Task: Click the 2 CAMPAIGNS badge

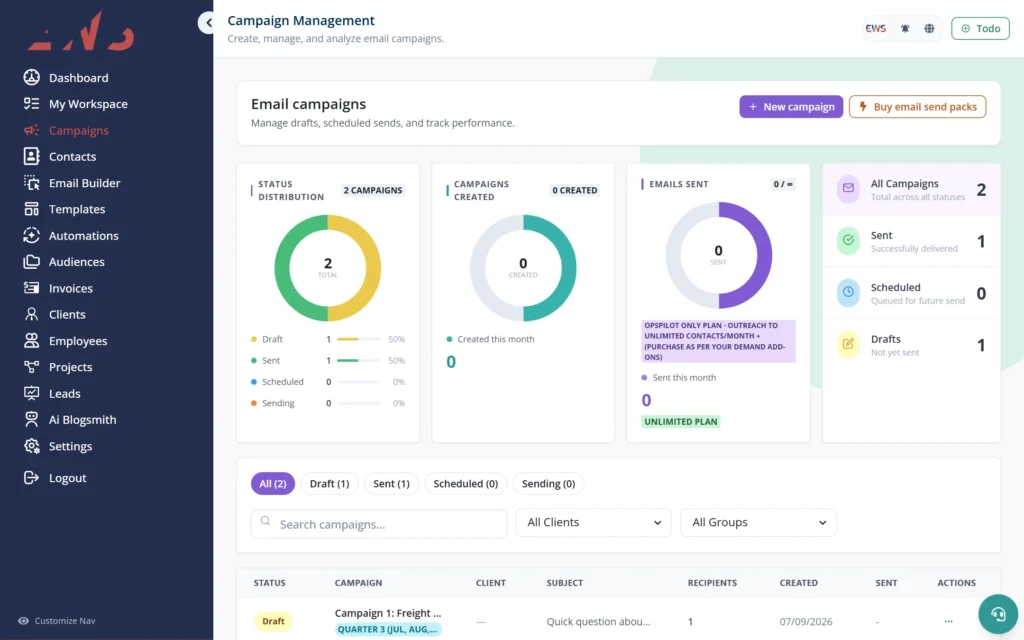Action: point(373,190)
